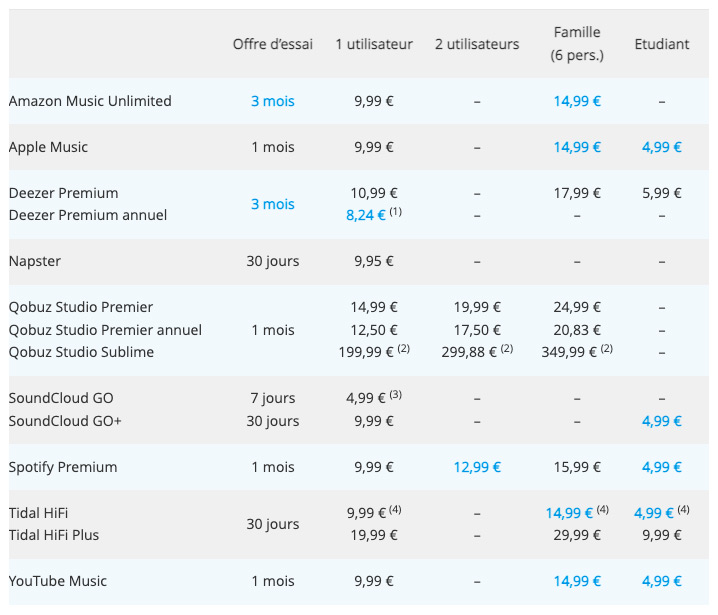Select Deezer Premium 10,99 € price
The height and width of the screenshot is (615, 718).
pyautogui.click(x=374, y=193)
